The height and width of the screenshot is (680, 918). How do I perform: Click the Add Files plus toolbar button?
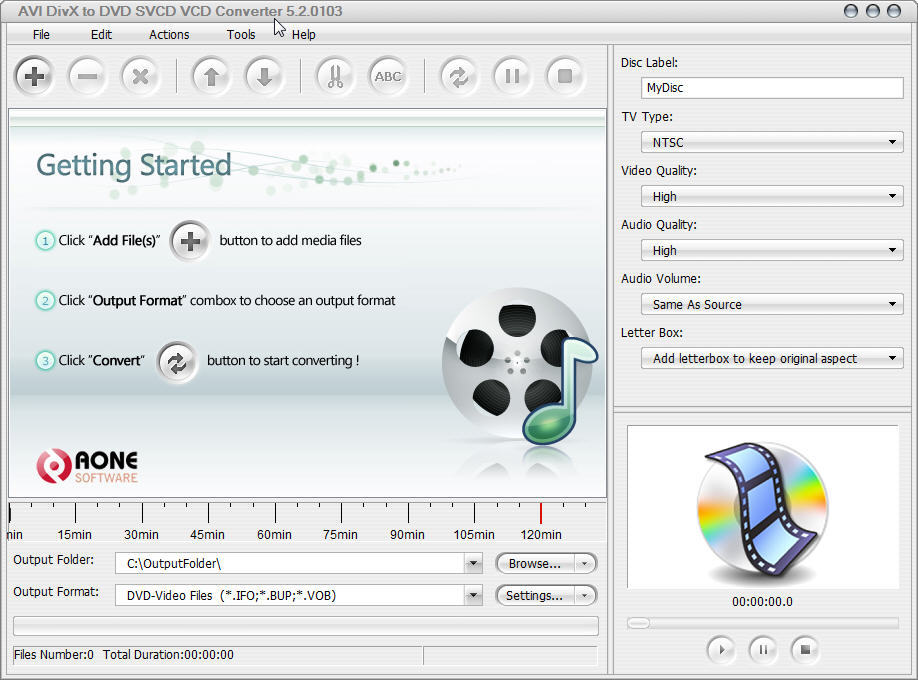click(x=35, y=76)
